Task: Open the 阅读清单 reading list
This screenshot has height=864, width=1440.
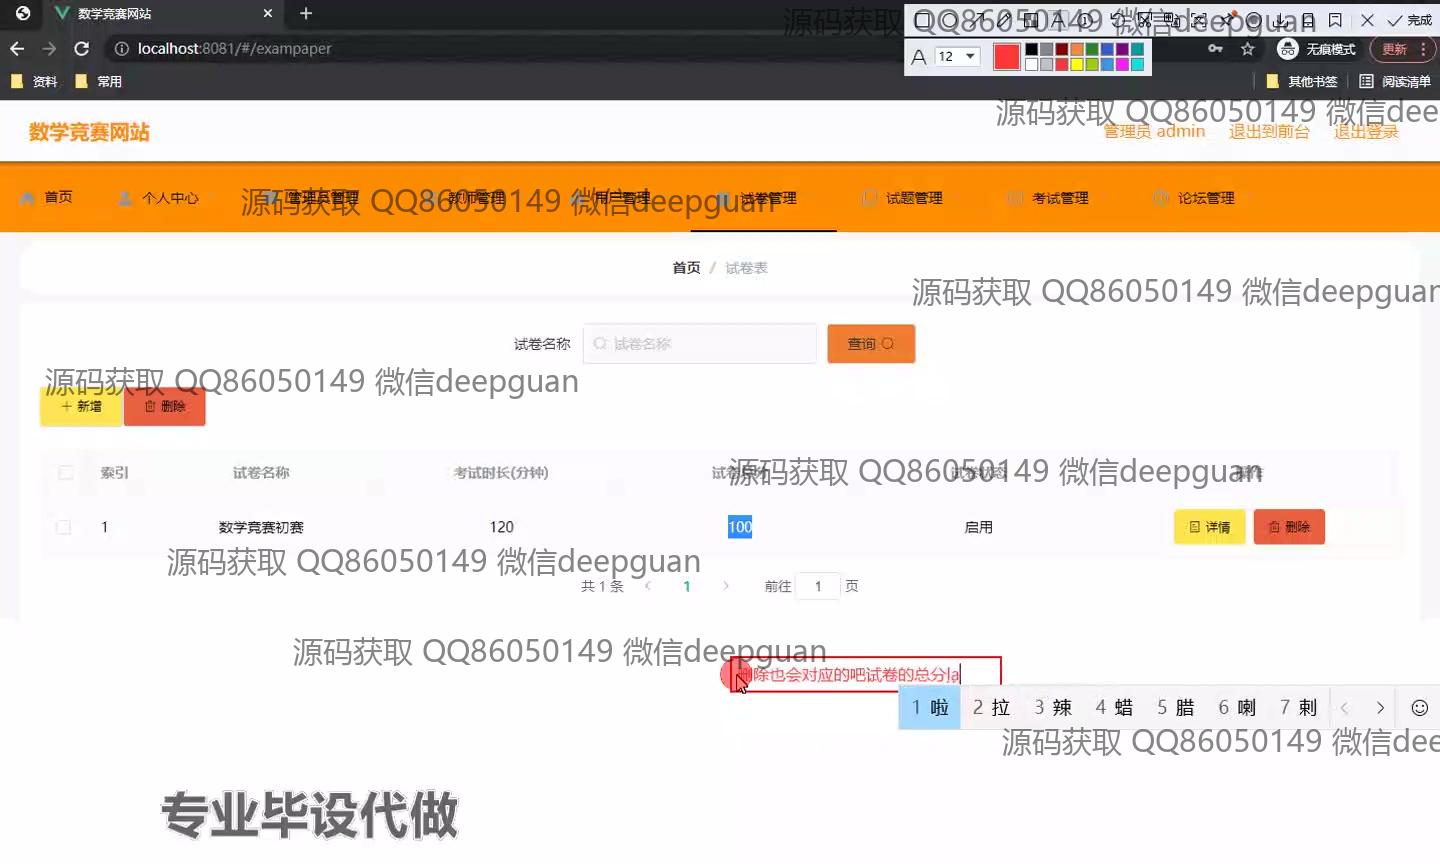Action: 1394,81
